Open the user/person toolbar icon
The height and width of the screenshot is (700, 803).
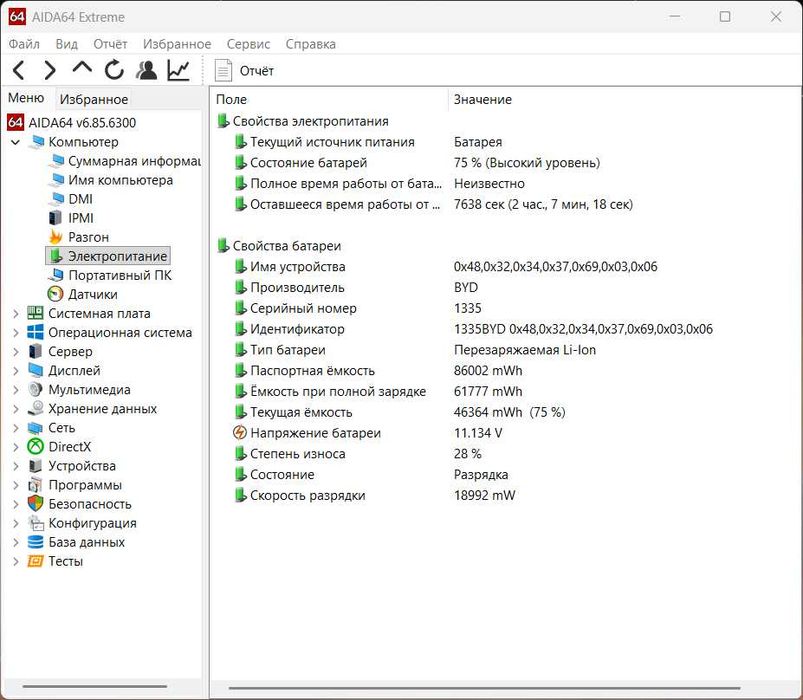pyautogui.click(x=146, y=70)
